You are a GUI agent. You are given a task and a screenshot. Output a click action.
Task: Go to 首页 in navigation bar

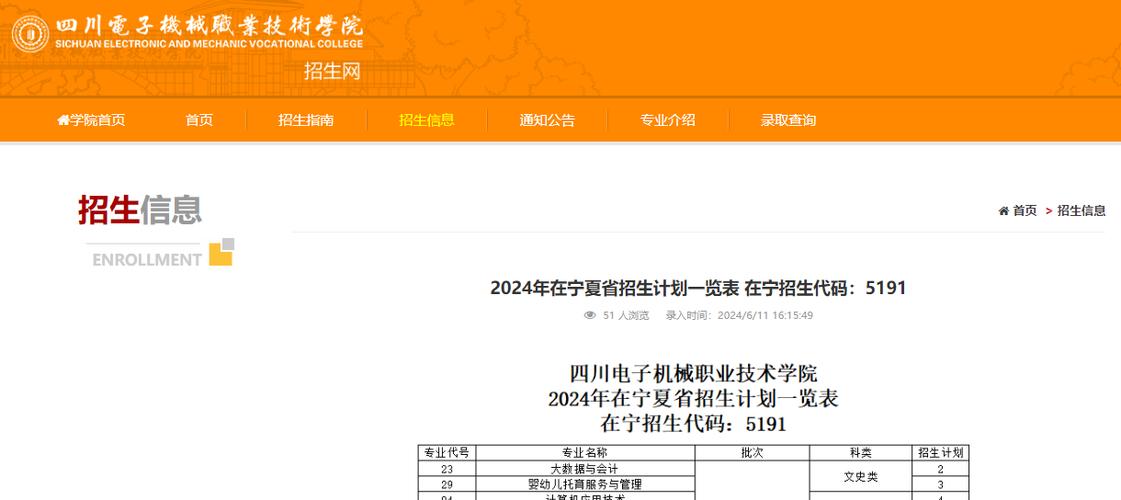pos(199,120)
